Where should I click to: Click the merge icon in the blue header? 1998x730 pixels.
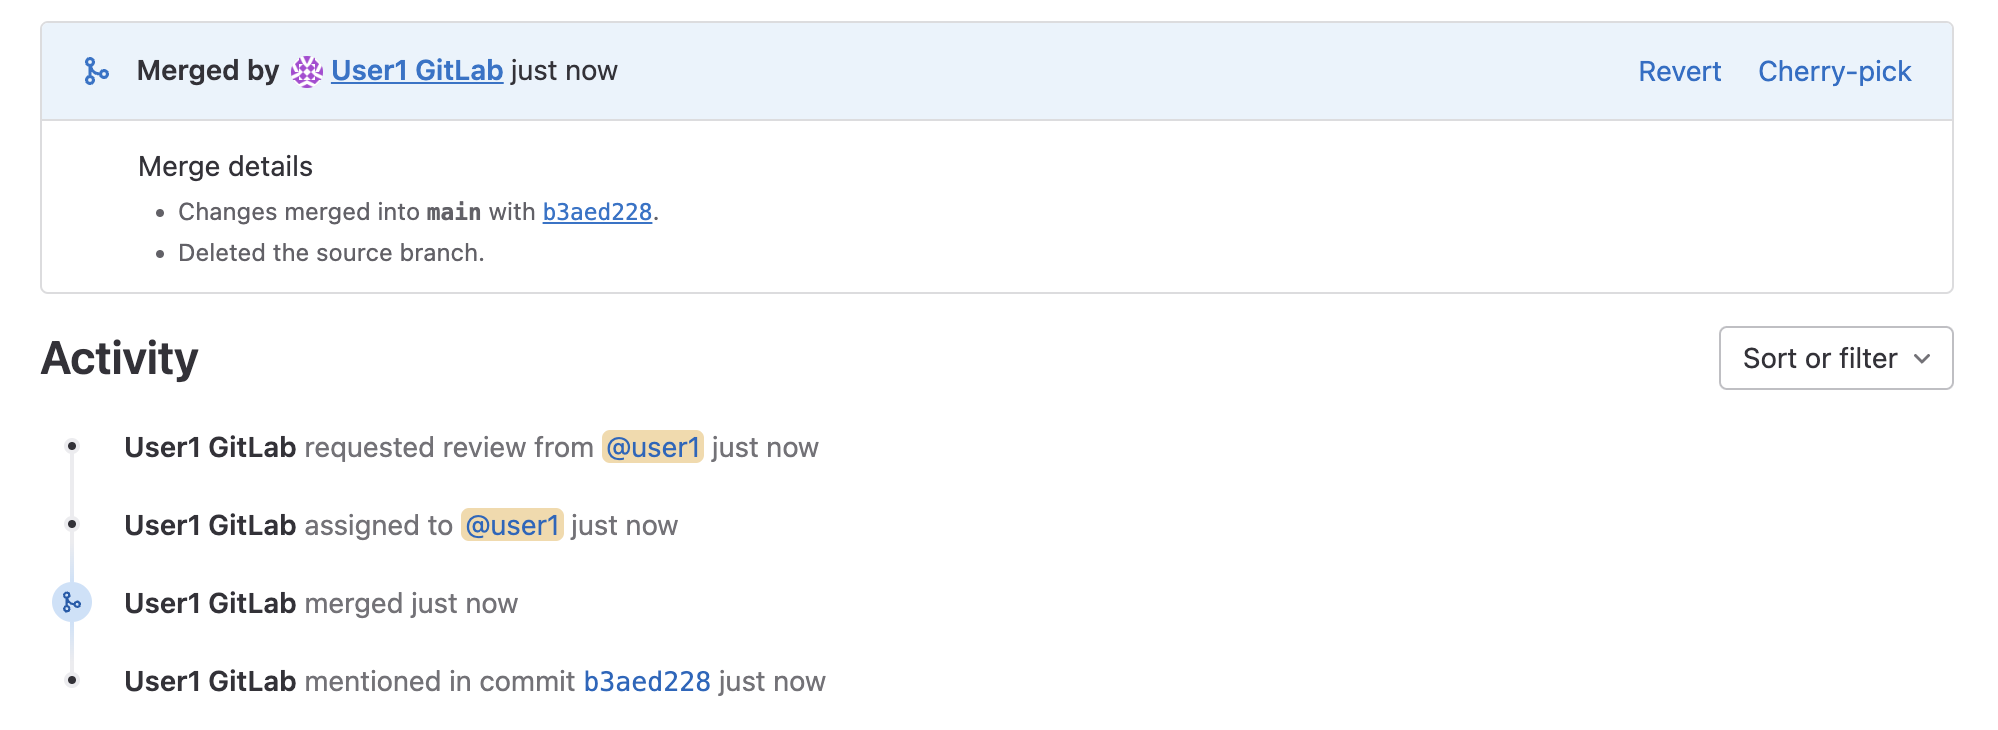click(x=96, y=71)
